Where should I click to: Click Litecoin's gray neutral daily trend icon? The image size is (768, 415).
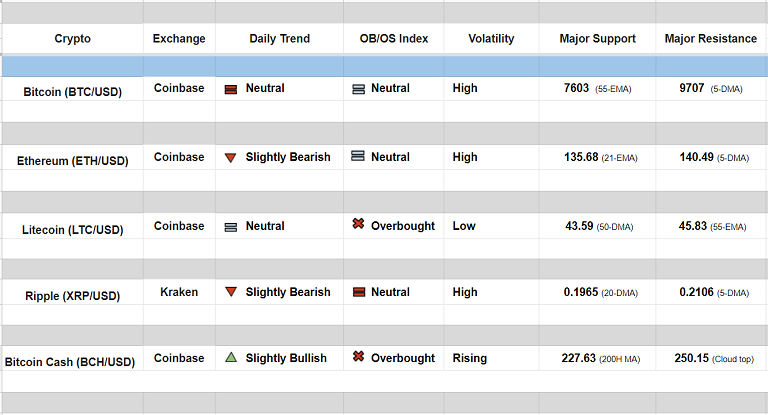pyautogui.click(x=231, y=227)
